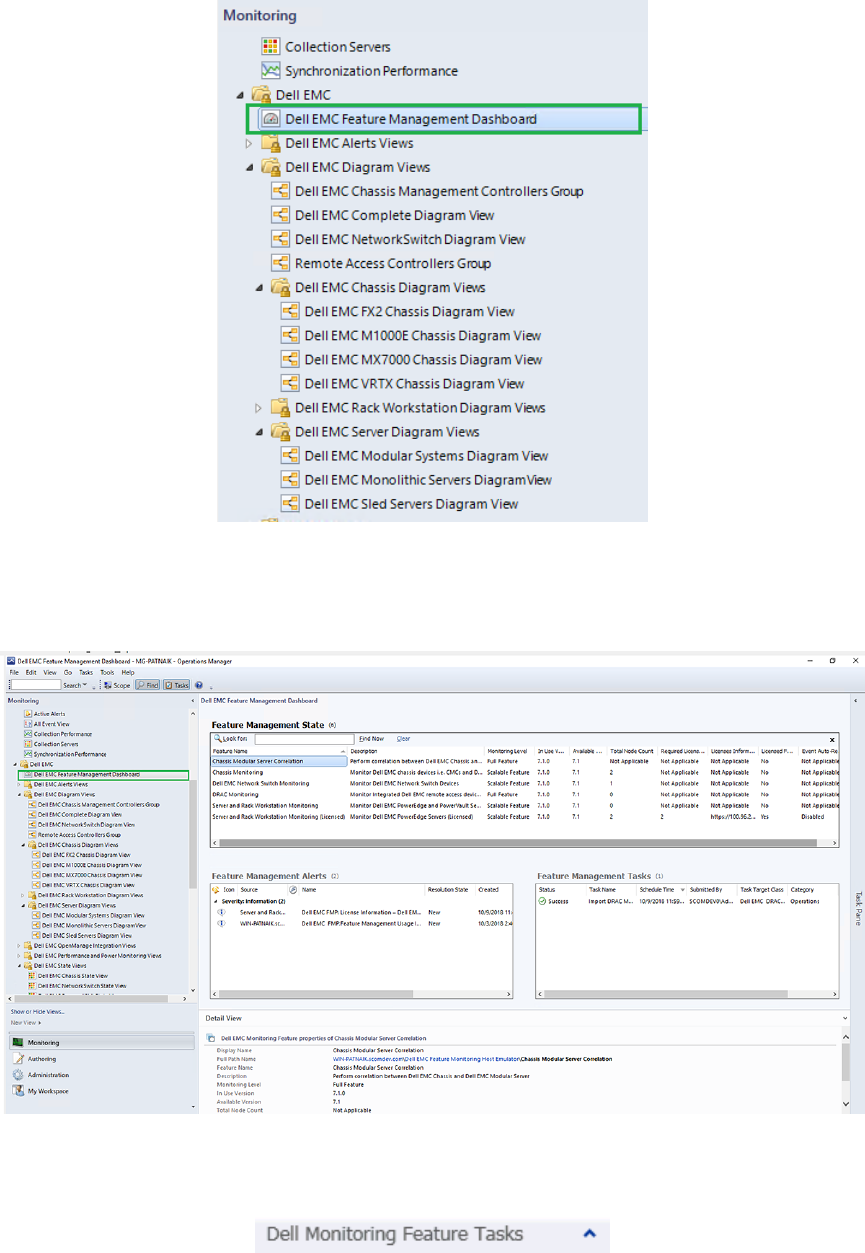Click the Active Alerts icon in the Operations Manager tree
The image size is (865, 1253).
[28, 714]
